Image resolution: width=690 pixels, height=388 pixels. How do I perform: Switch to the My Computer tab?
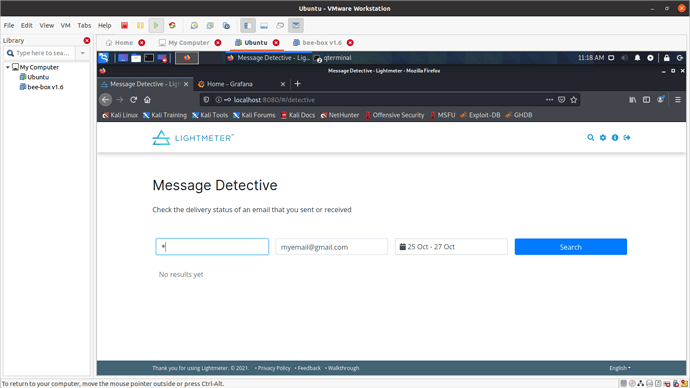point(184,43)
